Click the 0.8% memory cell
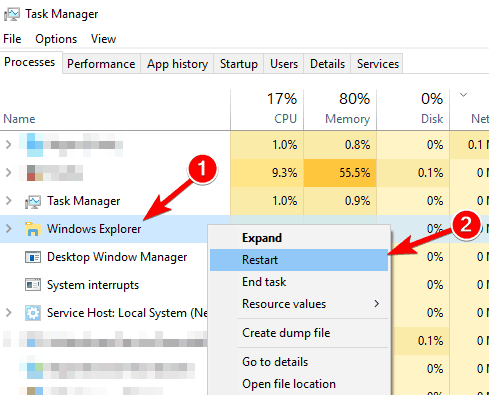 click(x=340, y=145)
